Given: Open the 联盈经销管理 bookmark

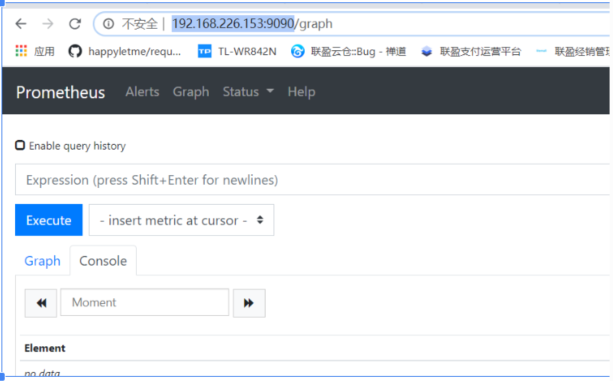Looking at the screenshot, I should (x=572, y=51).
